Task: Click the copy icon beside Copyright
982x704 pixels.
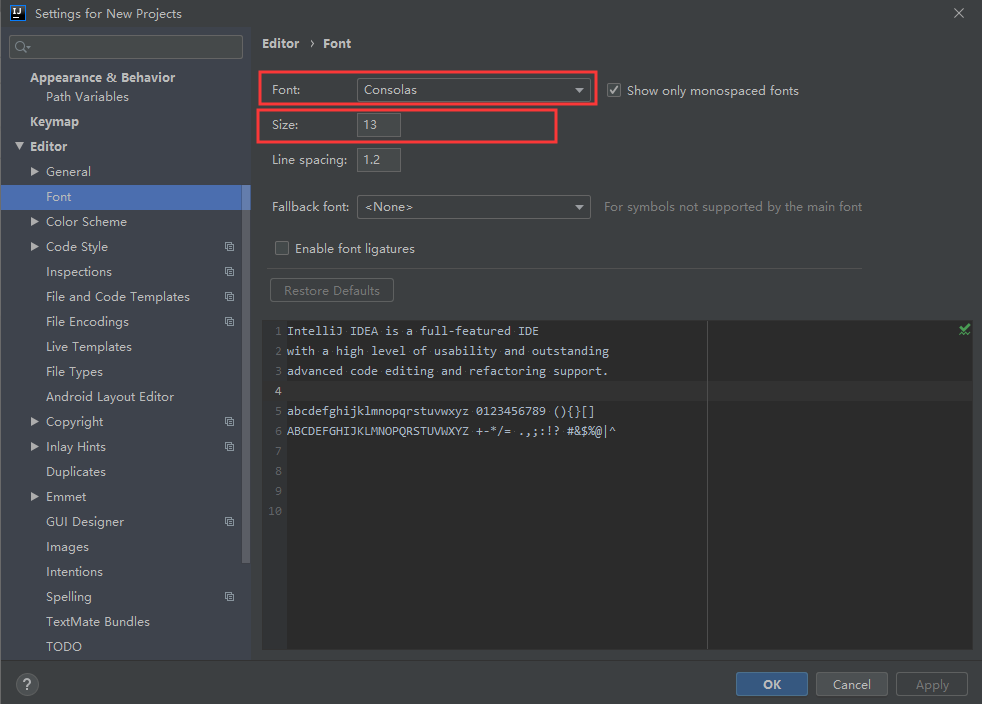Action: pyautogui.click(x=230, y=422)
